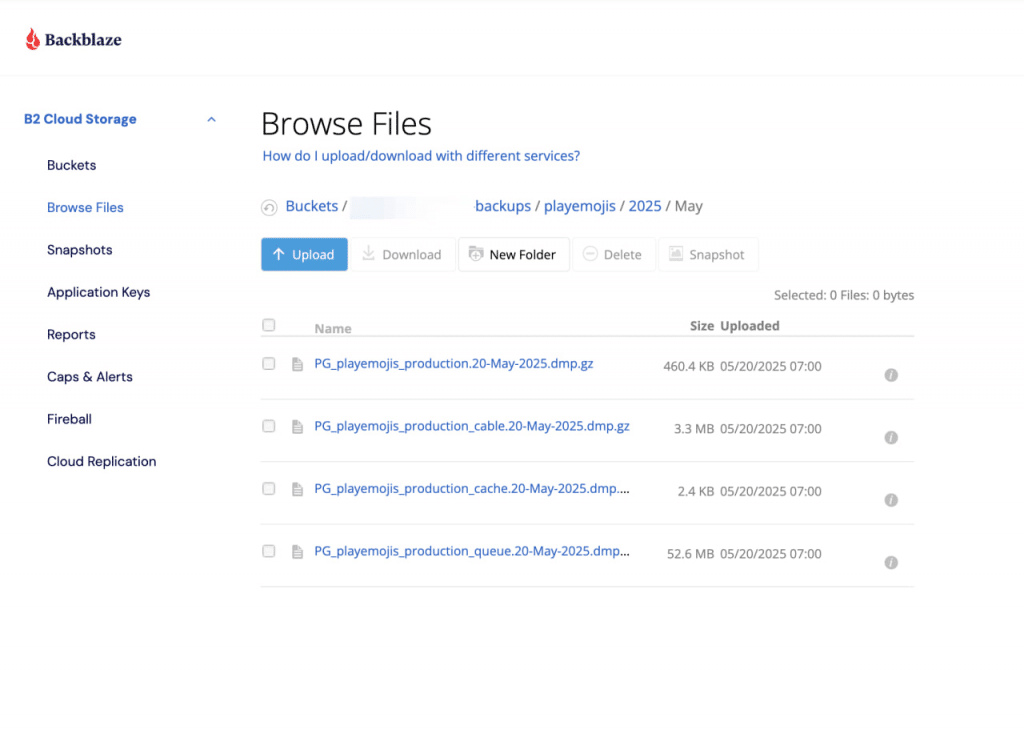Open PG_playemojis_production_queue file link
Image resolution: width=1024 pixels, height=730 pixels.
pos(472,552)
